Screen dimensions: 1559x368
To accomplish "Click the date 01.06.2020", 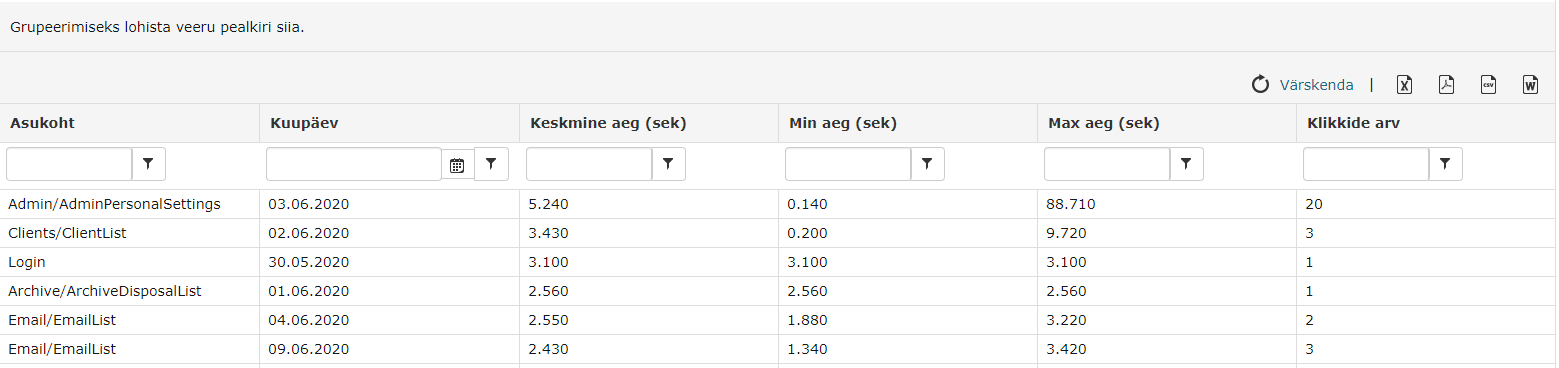I will (308, 291).
